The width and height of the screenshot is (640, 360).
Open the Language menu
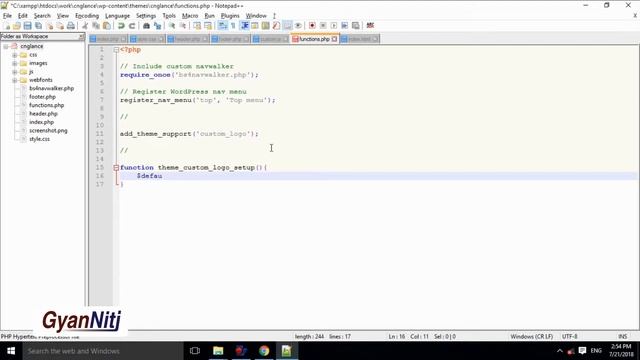(117, 16)
